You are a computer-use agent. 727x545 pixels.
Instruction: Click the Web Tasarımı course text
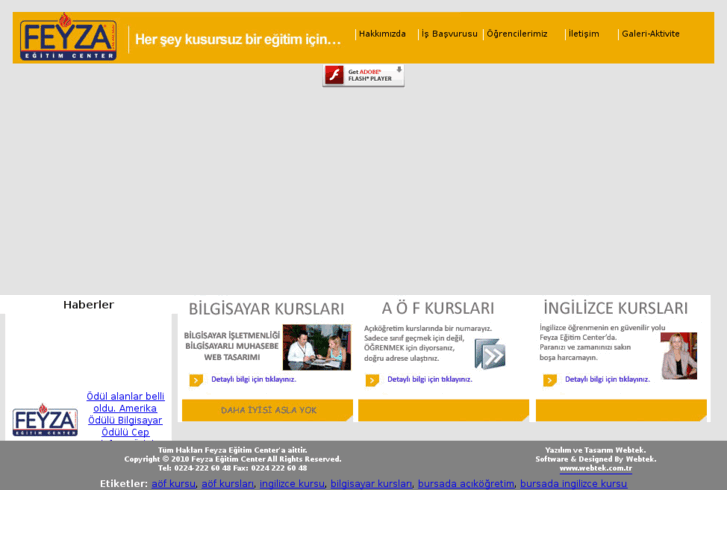tap(232, 358)
